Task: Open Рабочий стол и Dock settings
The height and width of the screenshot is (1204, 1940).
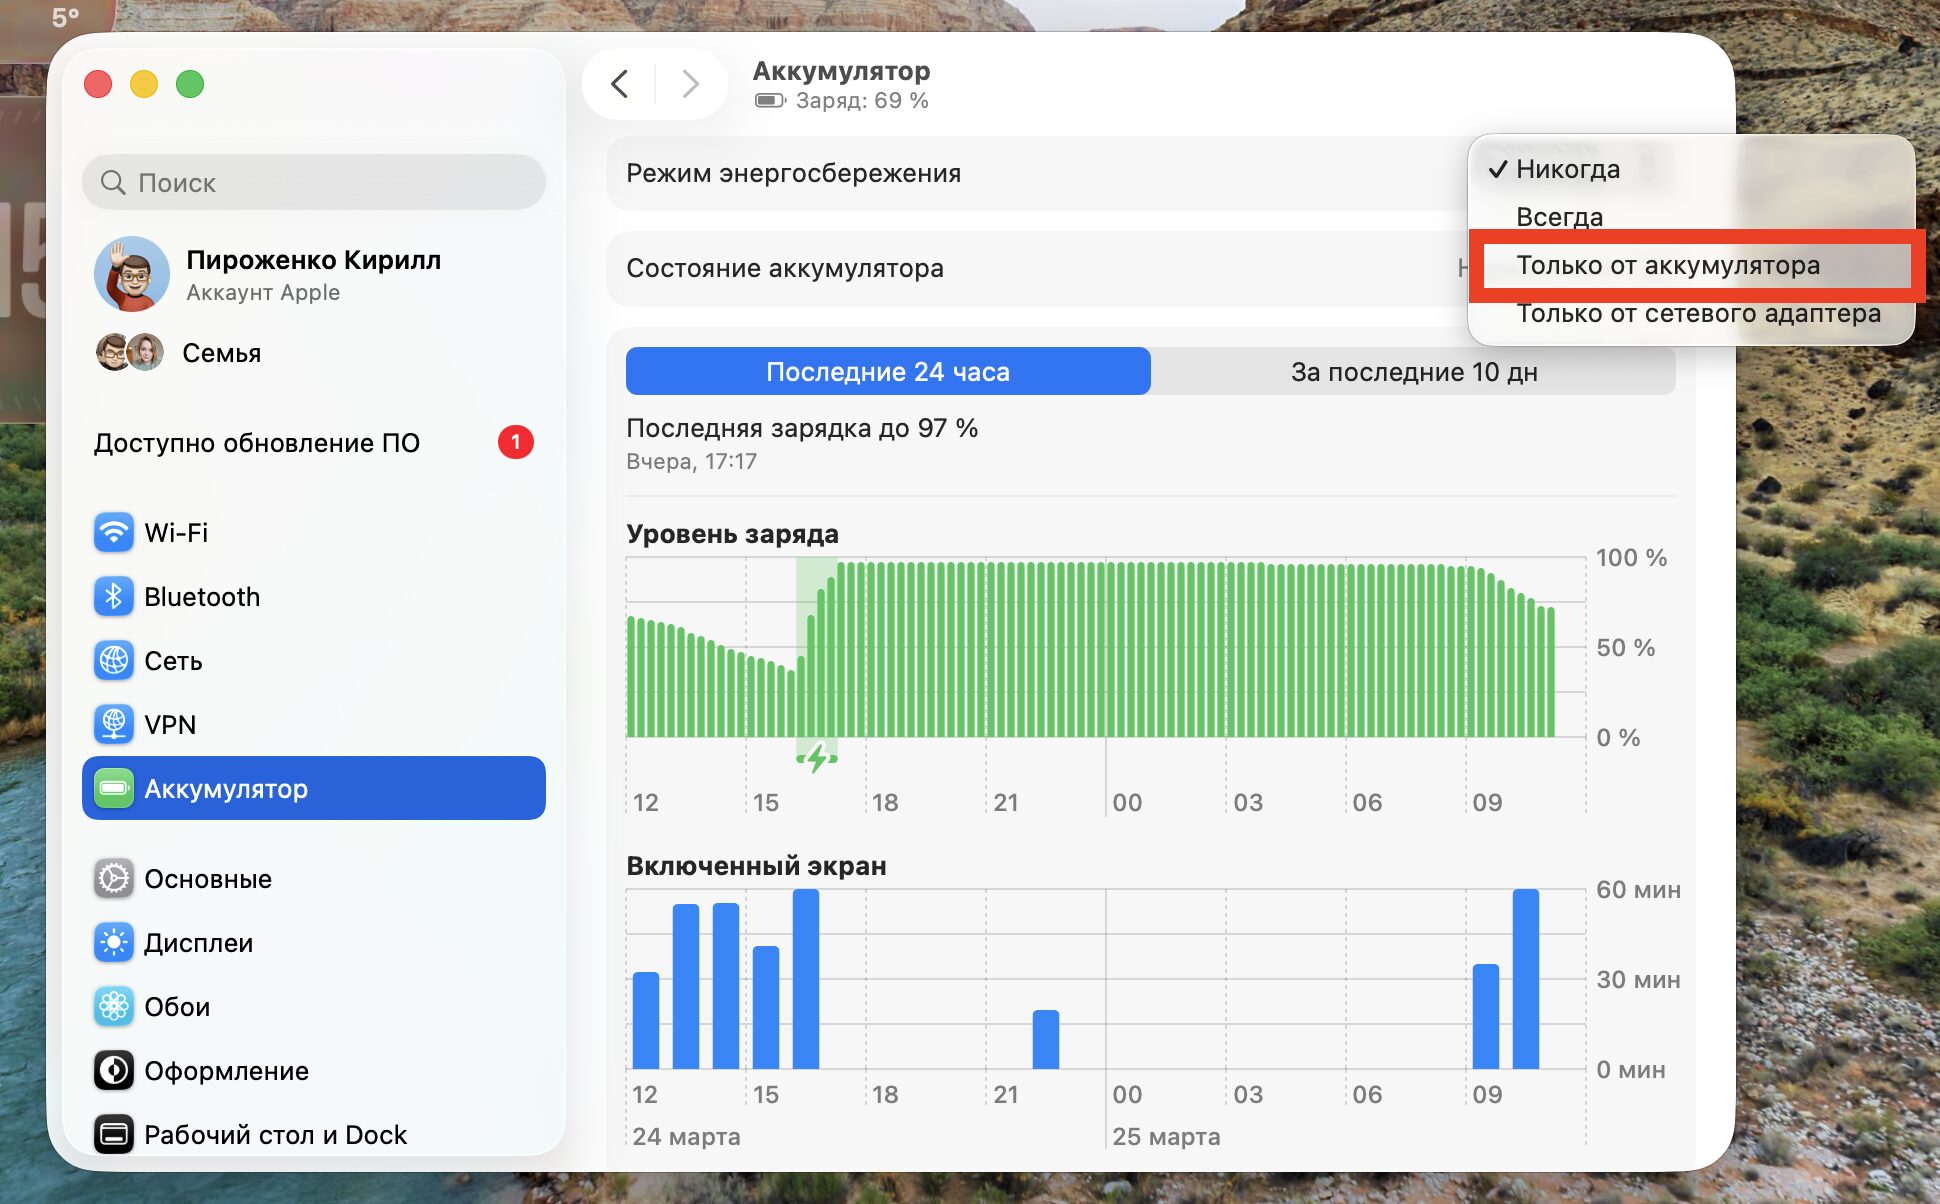Action: click(x=275, y=1135)
